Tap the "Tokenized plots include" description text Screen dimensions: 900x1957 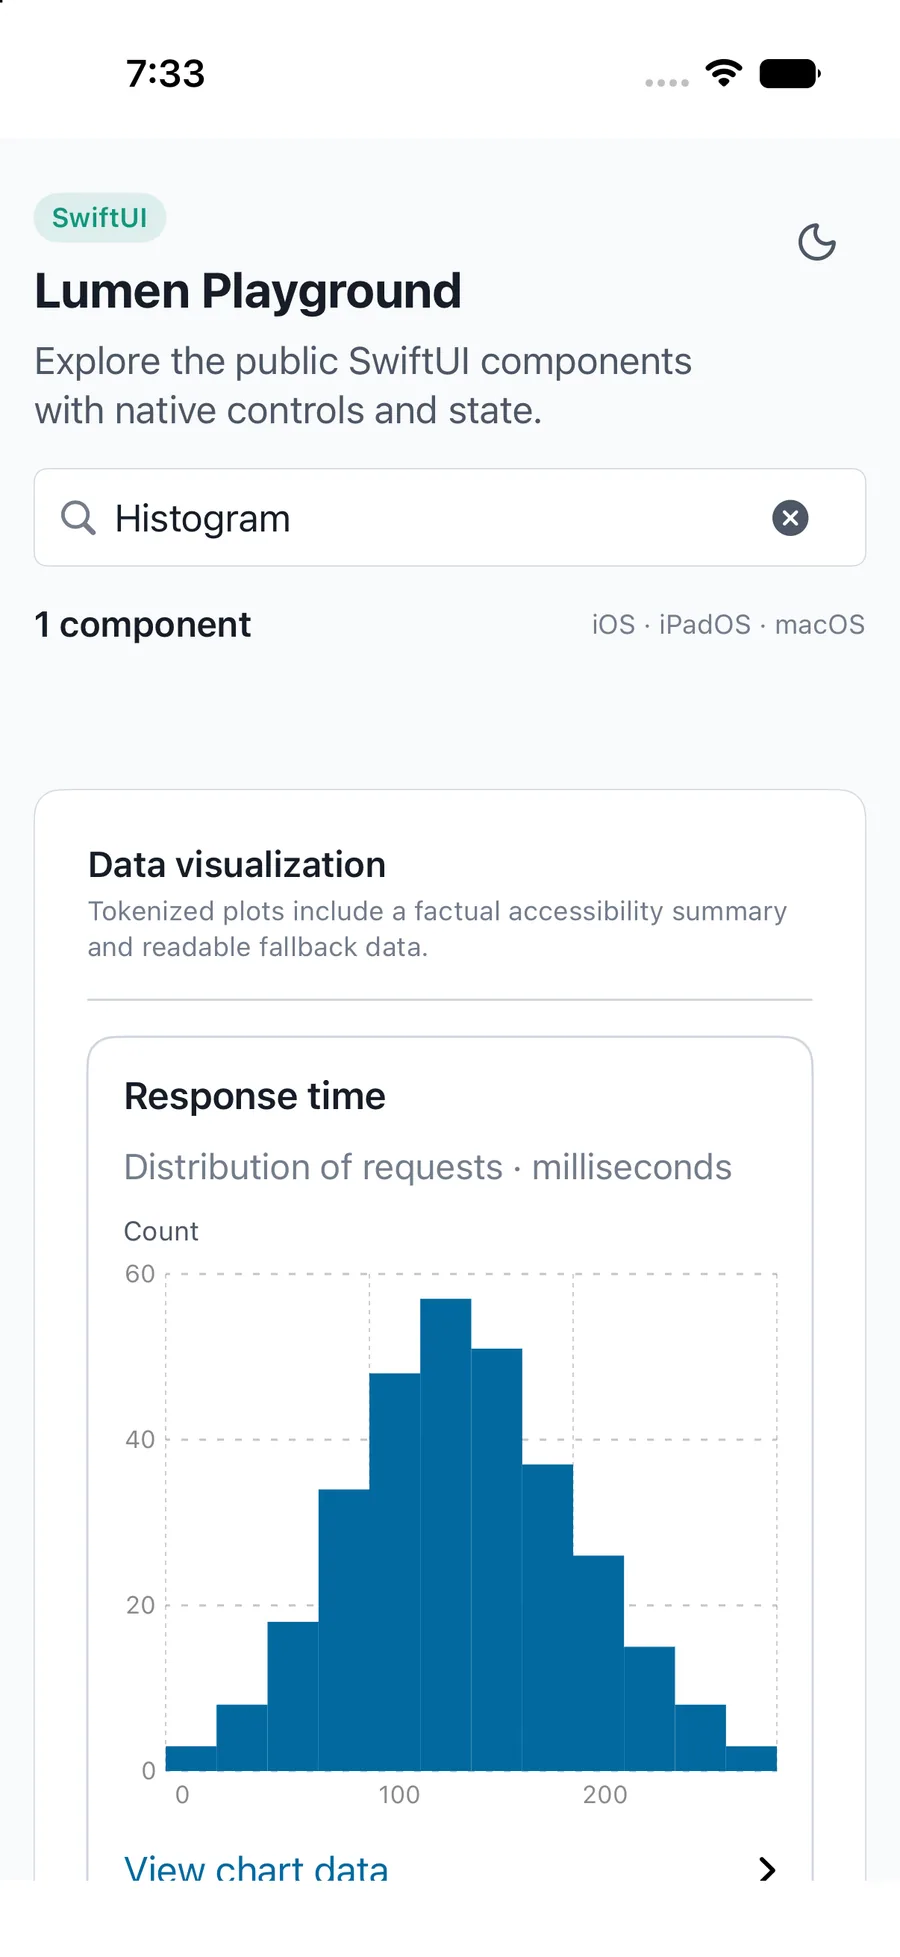(x=437, y=929)
